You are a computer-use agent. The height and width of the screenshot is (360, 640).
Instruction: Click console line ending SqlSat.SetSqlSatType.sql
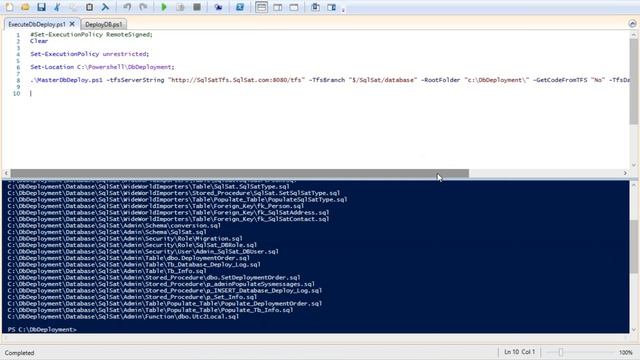click(173, 193)
